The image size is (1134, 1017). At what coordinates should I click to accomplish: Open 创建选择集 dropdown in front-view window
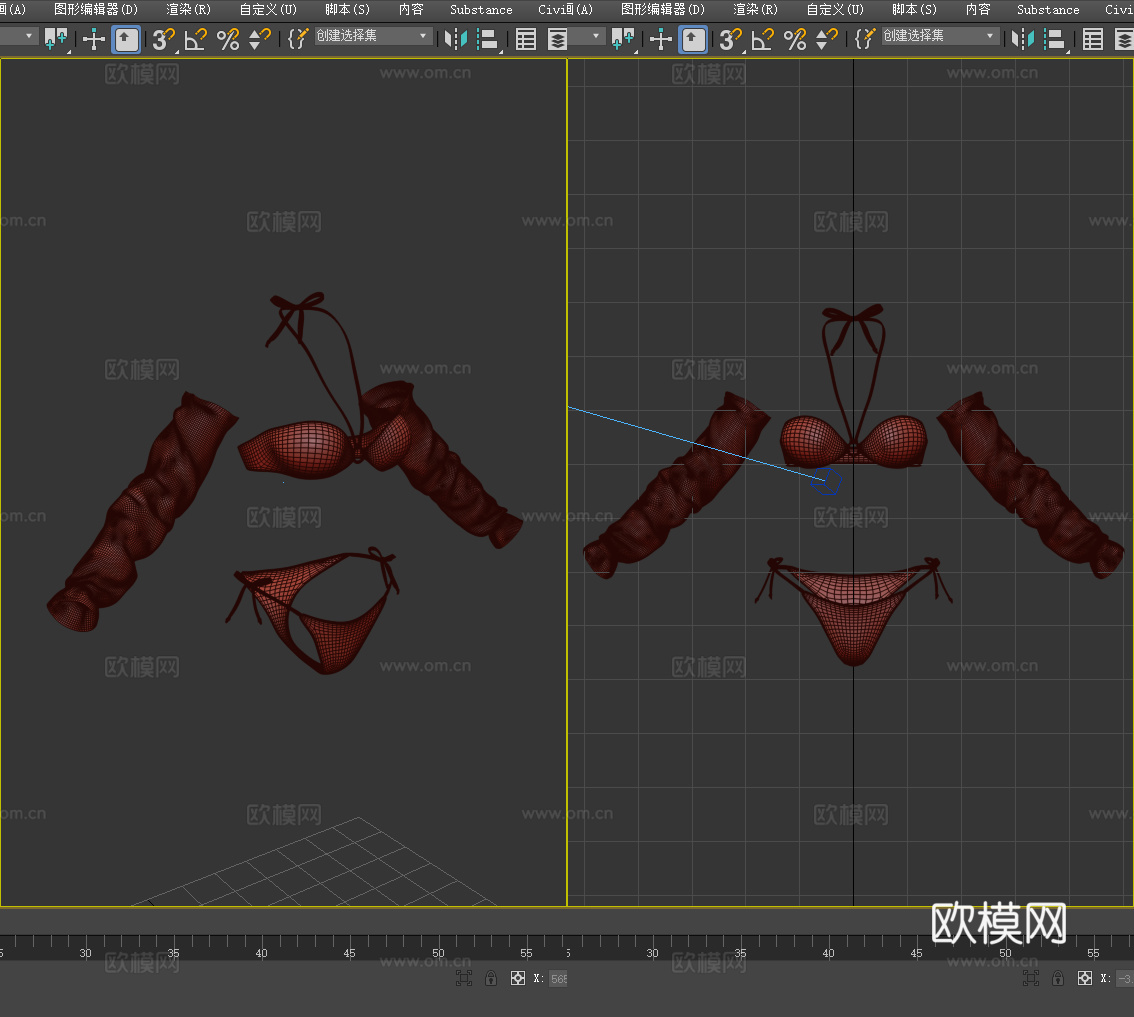(x=941, y=35)
